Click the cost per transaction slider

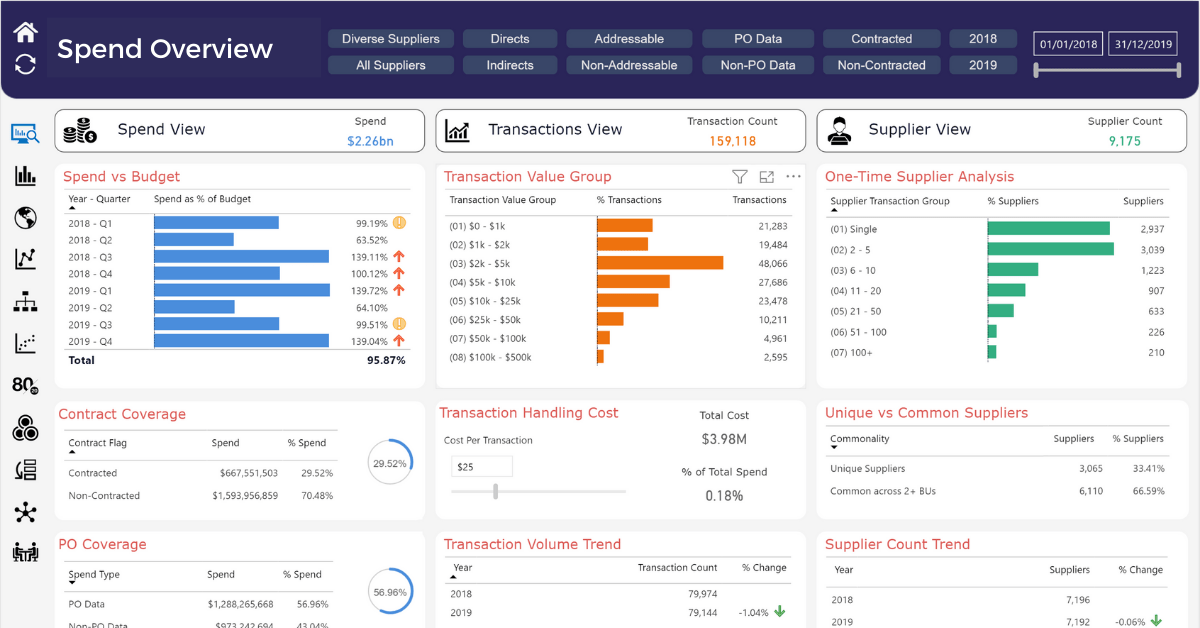point(497,491)
